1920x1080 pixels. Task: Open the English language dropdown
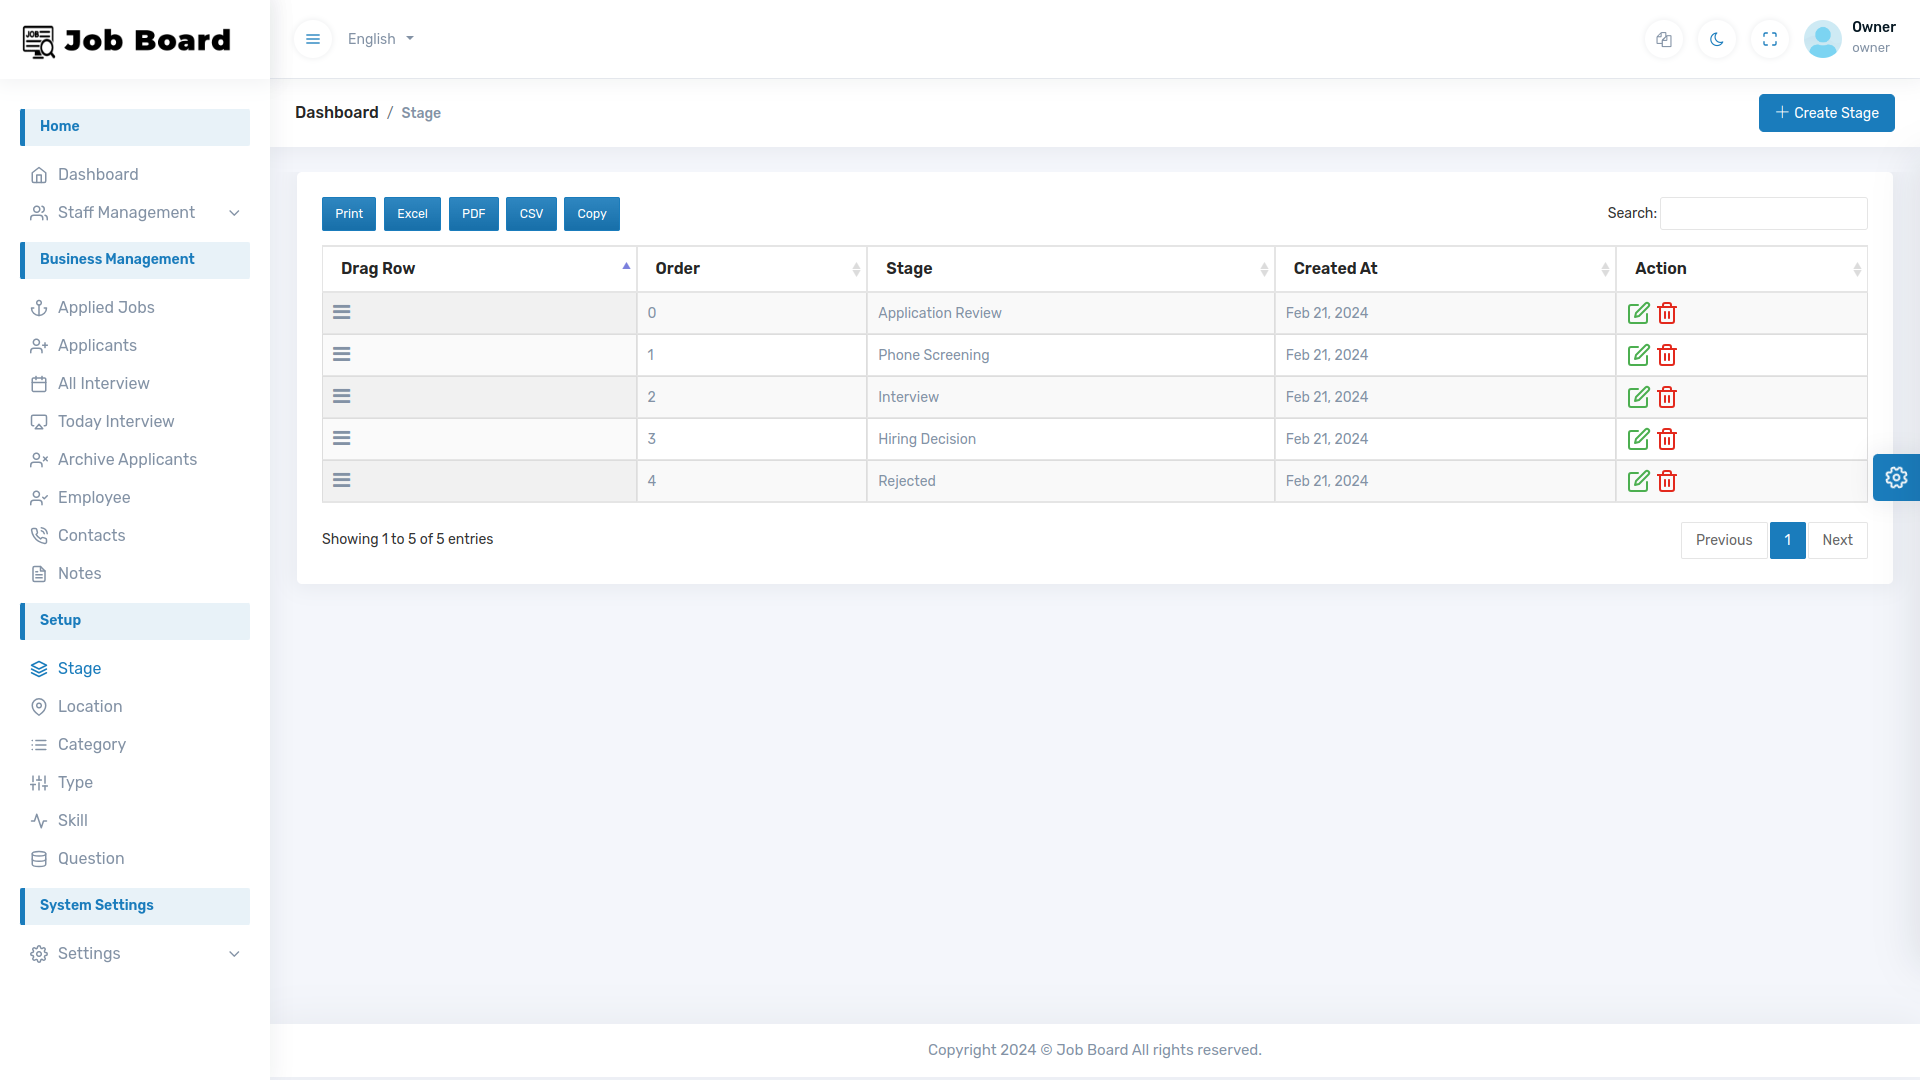(380, 39)
